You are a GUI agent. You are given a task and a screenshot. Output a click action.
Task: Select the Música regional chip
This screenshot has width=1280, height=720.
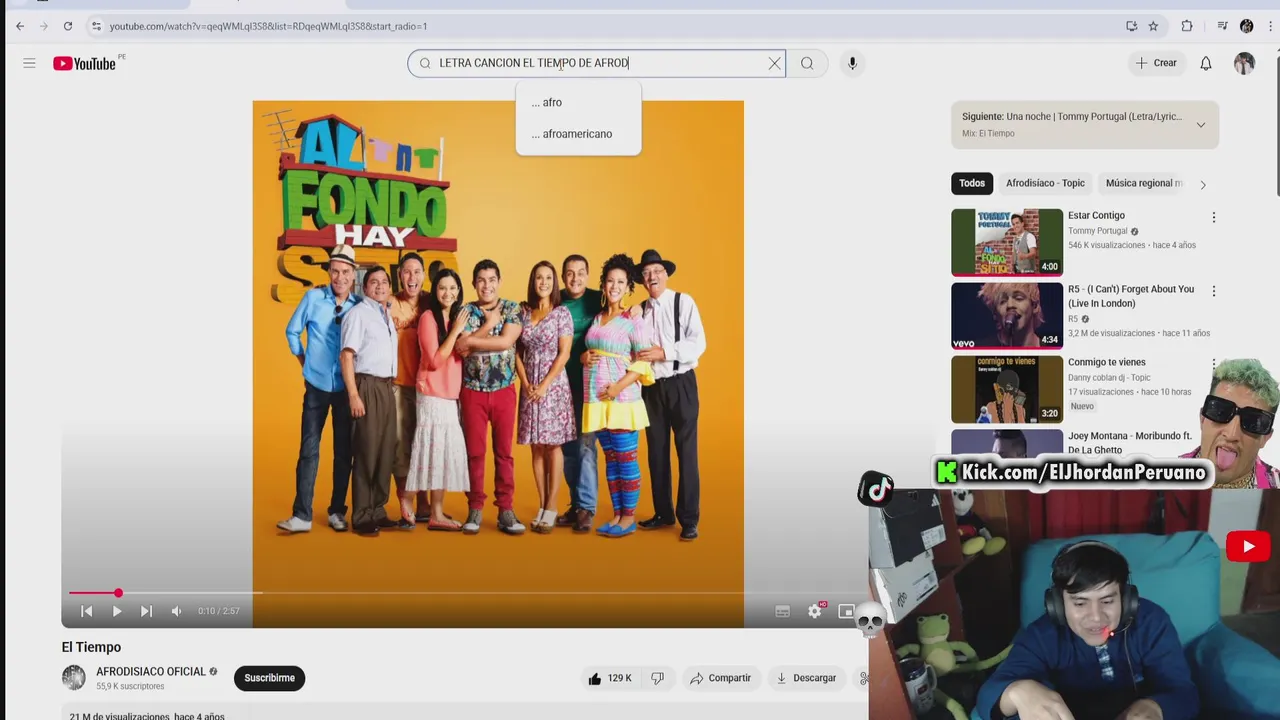[1143, 183]
